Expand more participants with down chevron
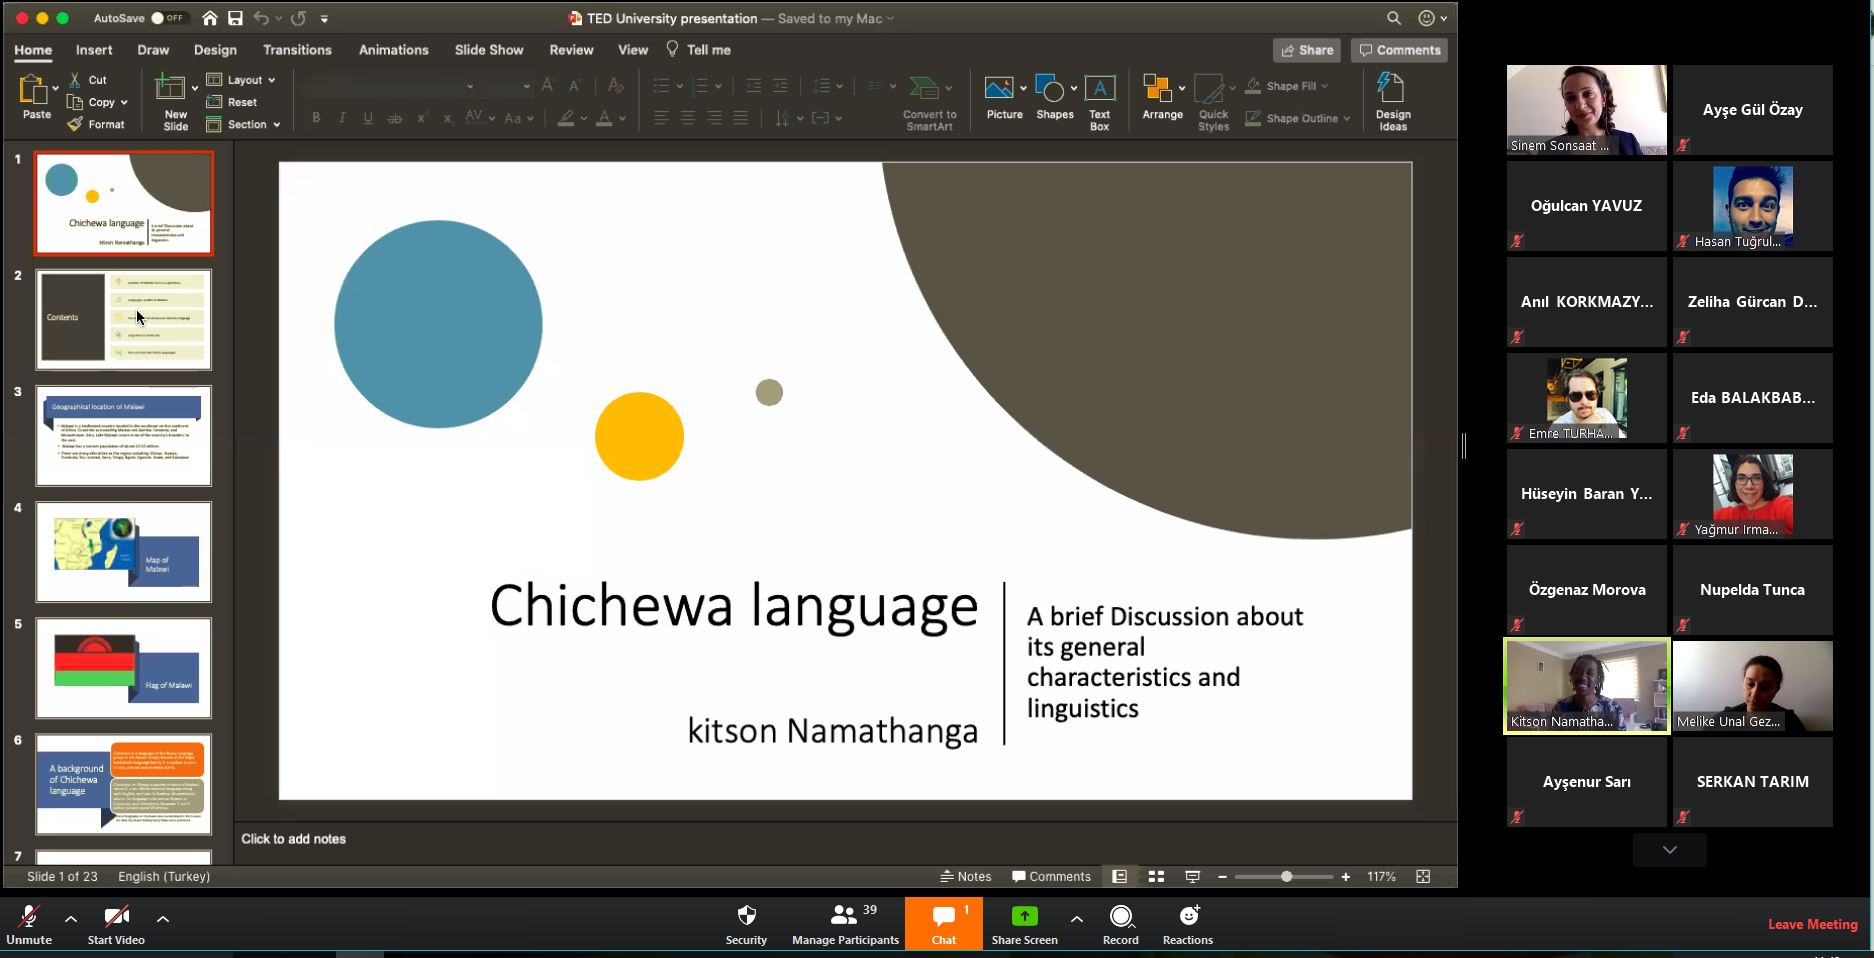Viewport: 1874px width, 958px height. tap(1669, 850)
